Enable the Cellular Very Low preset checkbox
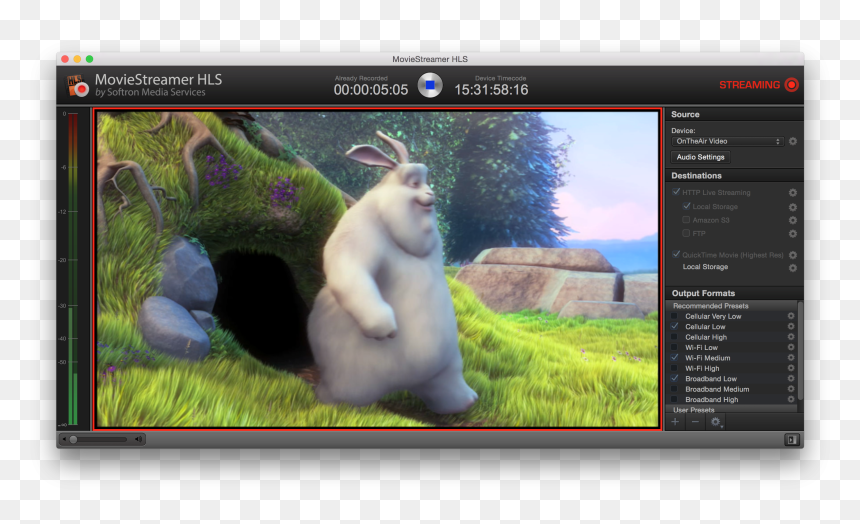The image size is (860, 524). 675,317
